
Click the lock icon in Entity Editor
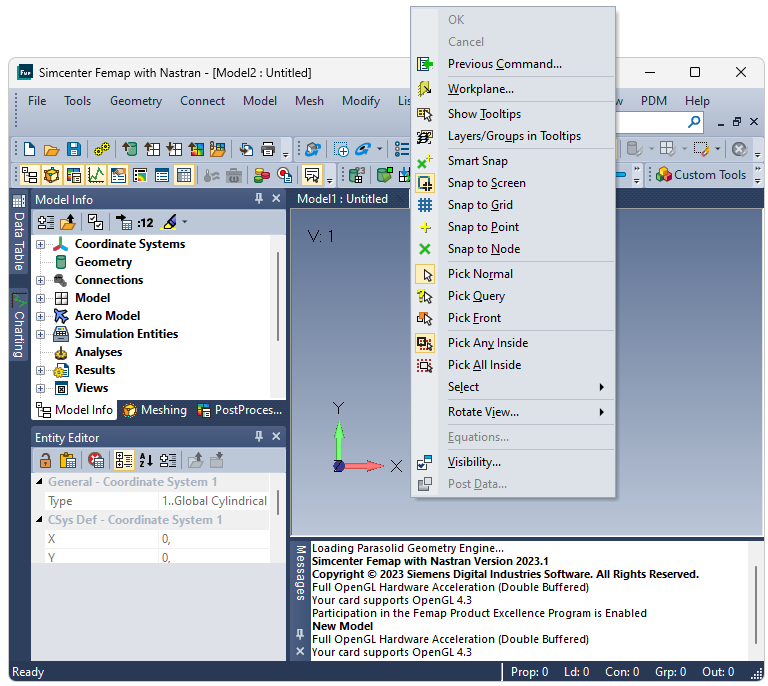coord(45,460)
